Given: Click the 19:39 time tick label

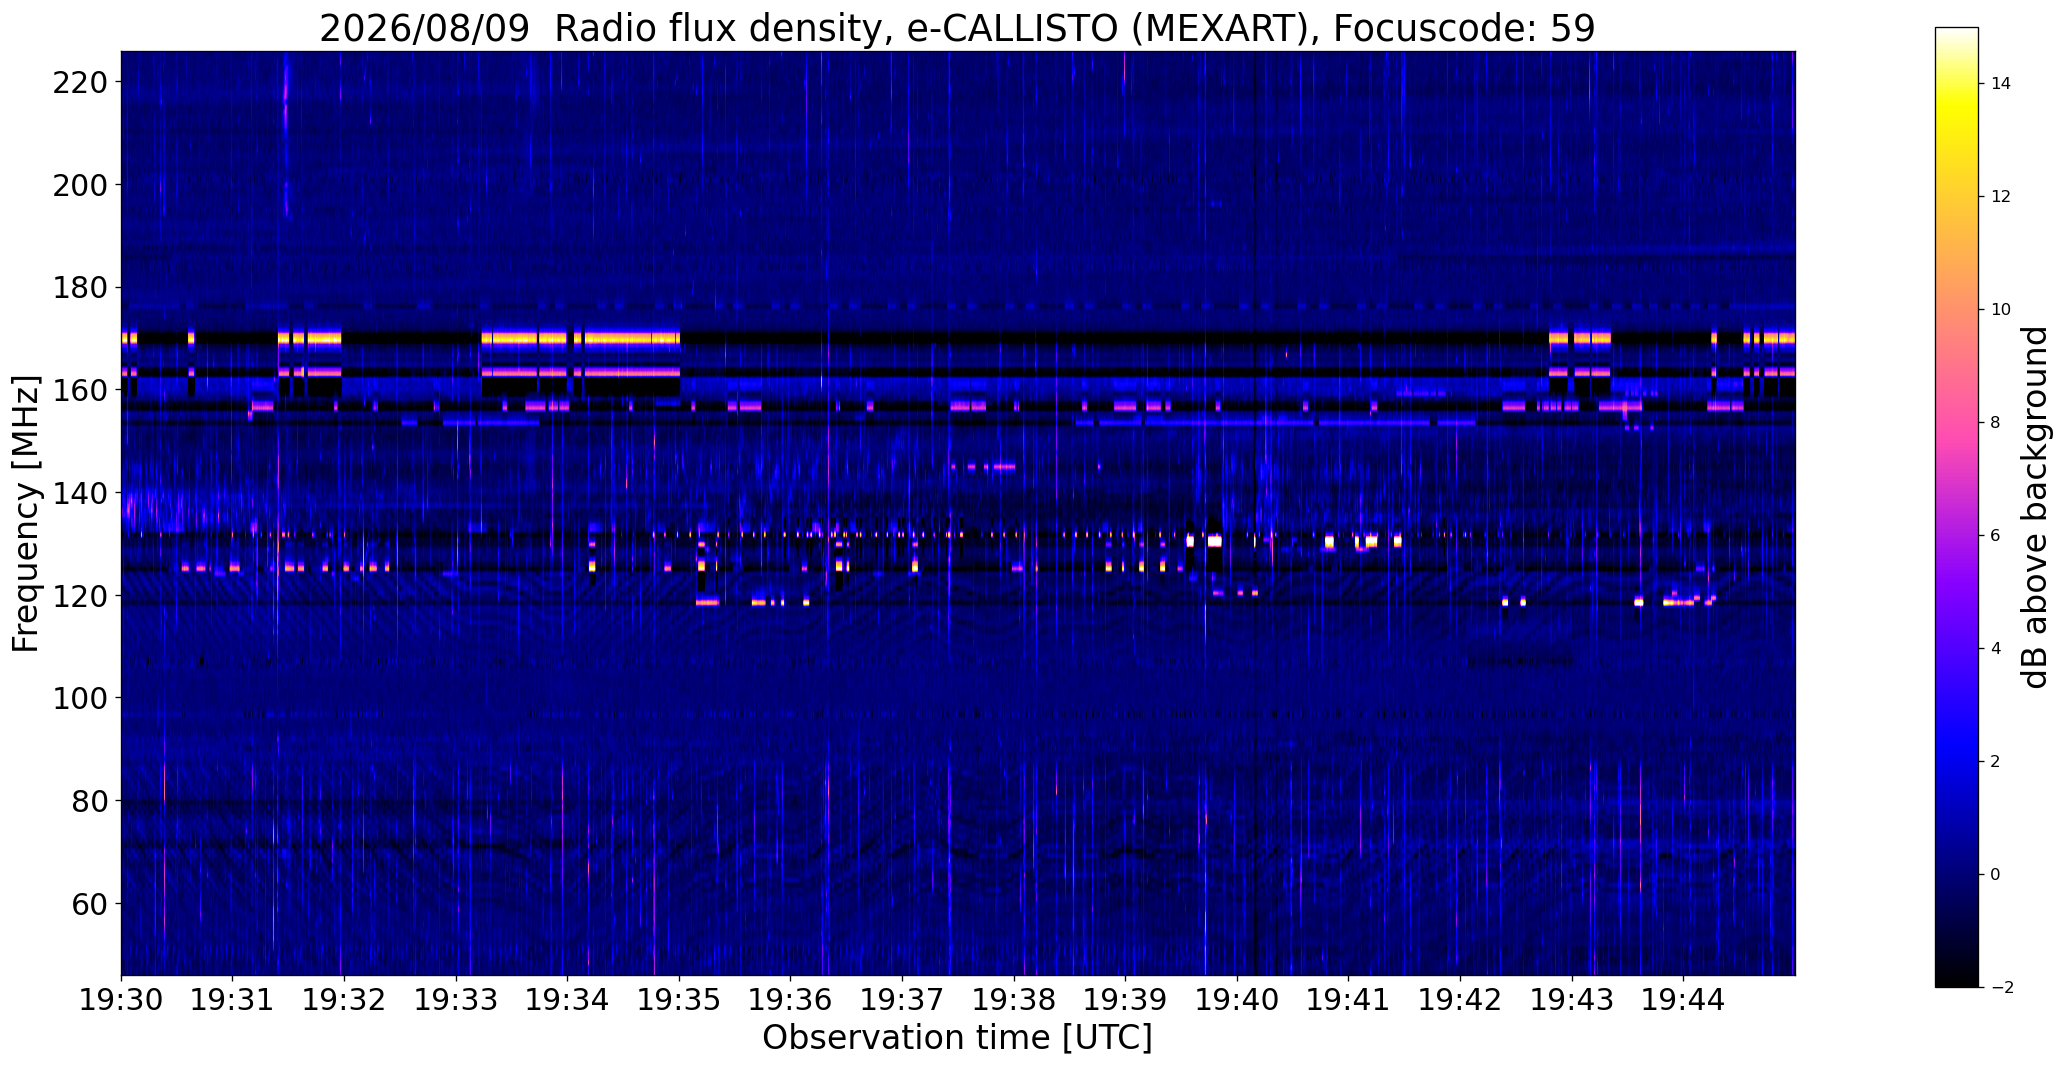Looking at the screenshot, I should [1126, 999].
